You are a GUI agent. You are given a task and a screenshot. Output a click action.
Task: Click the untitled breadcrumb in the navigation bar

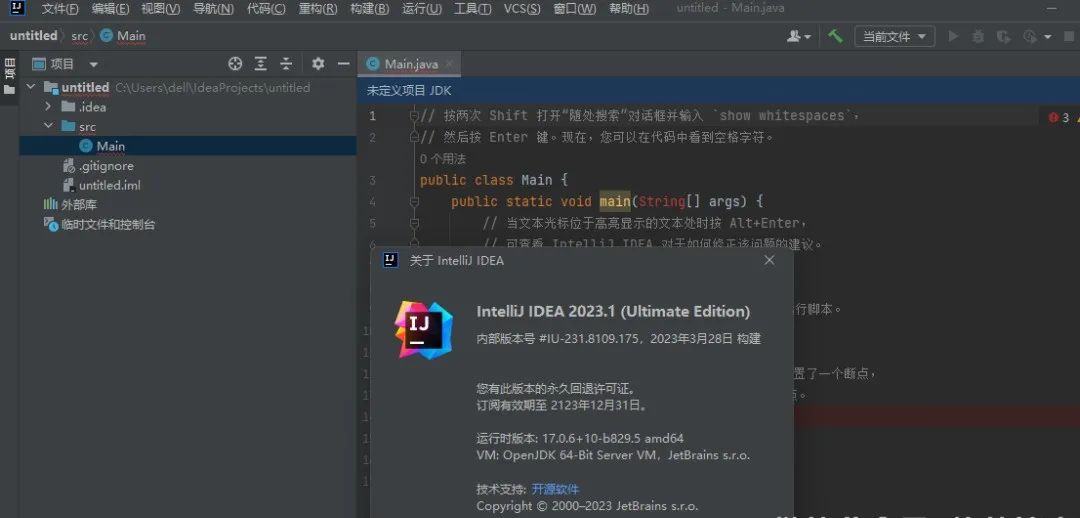click(33, 36)
